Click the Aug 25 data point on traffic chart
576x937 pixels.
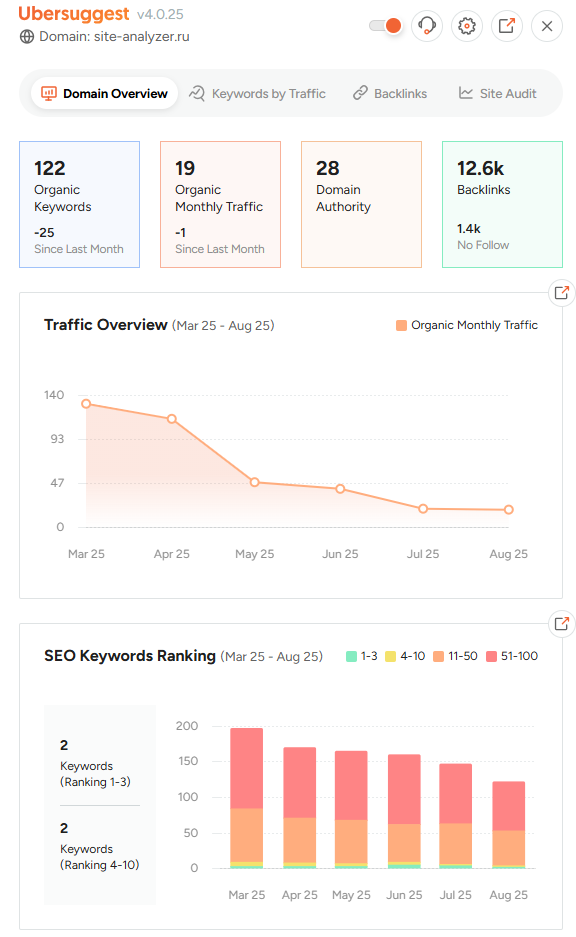click(x=508, y=509)
